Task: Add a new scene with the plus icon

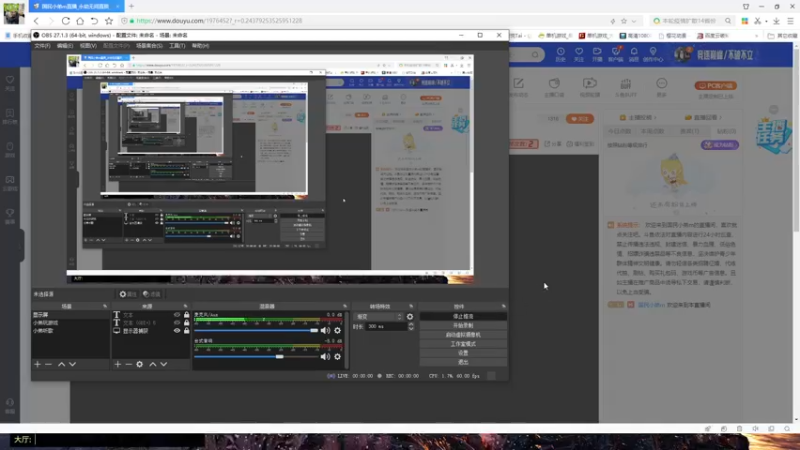Action: tap(37, 364)
